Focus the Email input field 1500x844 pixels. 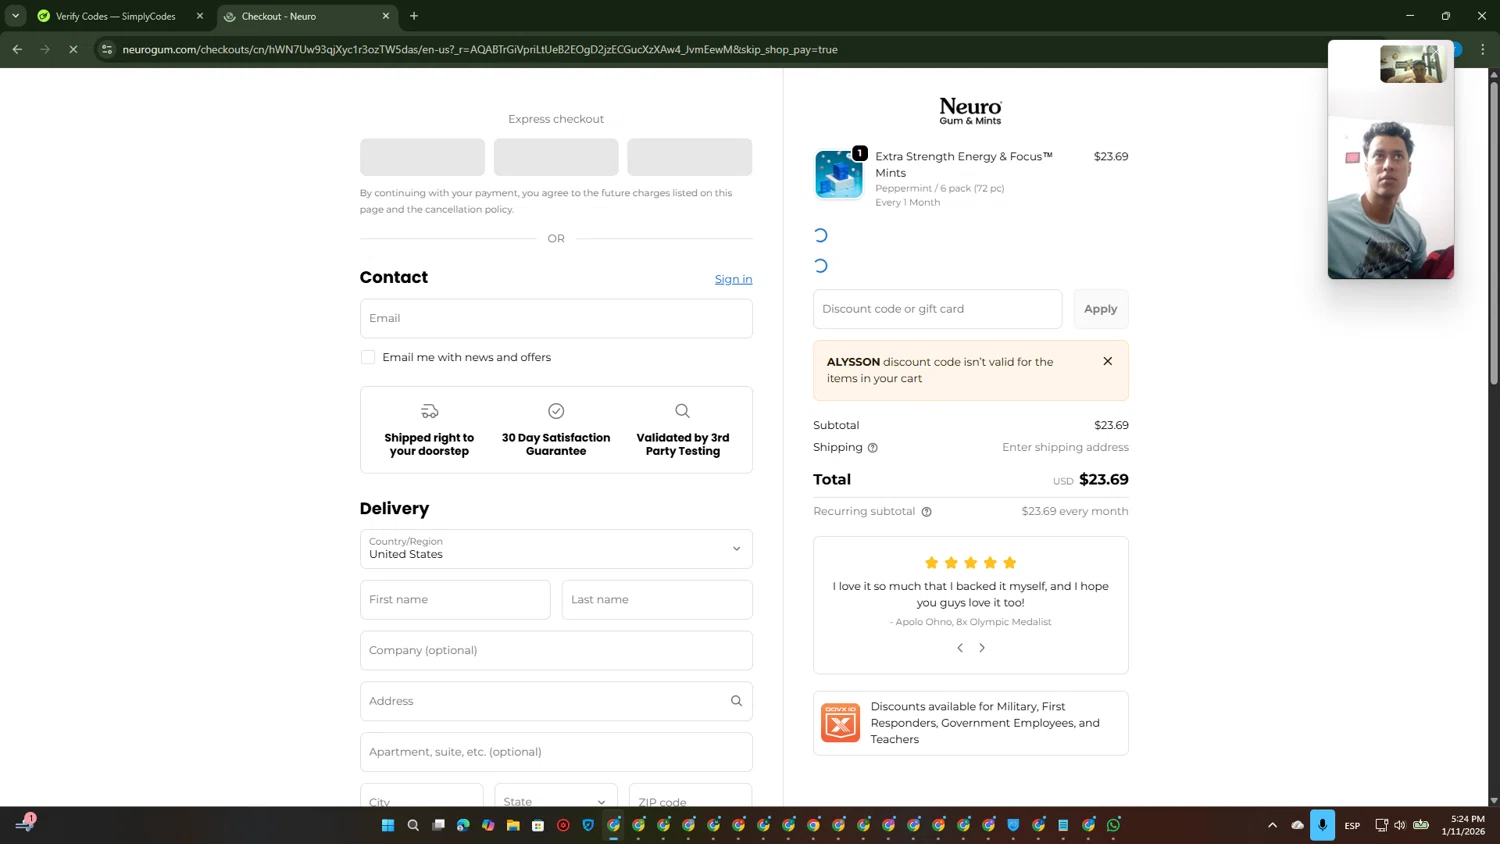click(x=556, y=318)
